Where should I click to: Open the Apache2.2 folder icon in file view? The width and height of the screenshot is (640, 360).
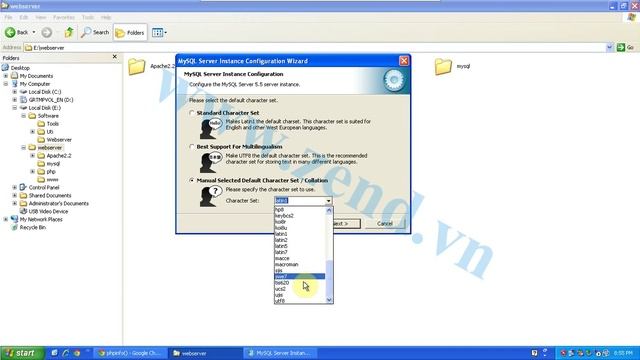tap(136, 67)
